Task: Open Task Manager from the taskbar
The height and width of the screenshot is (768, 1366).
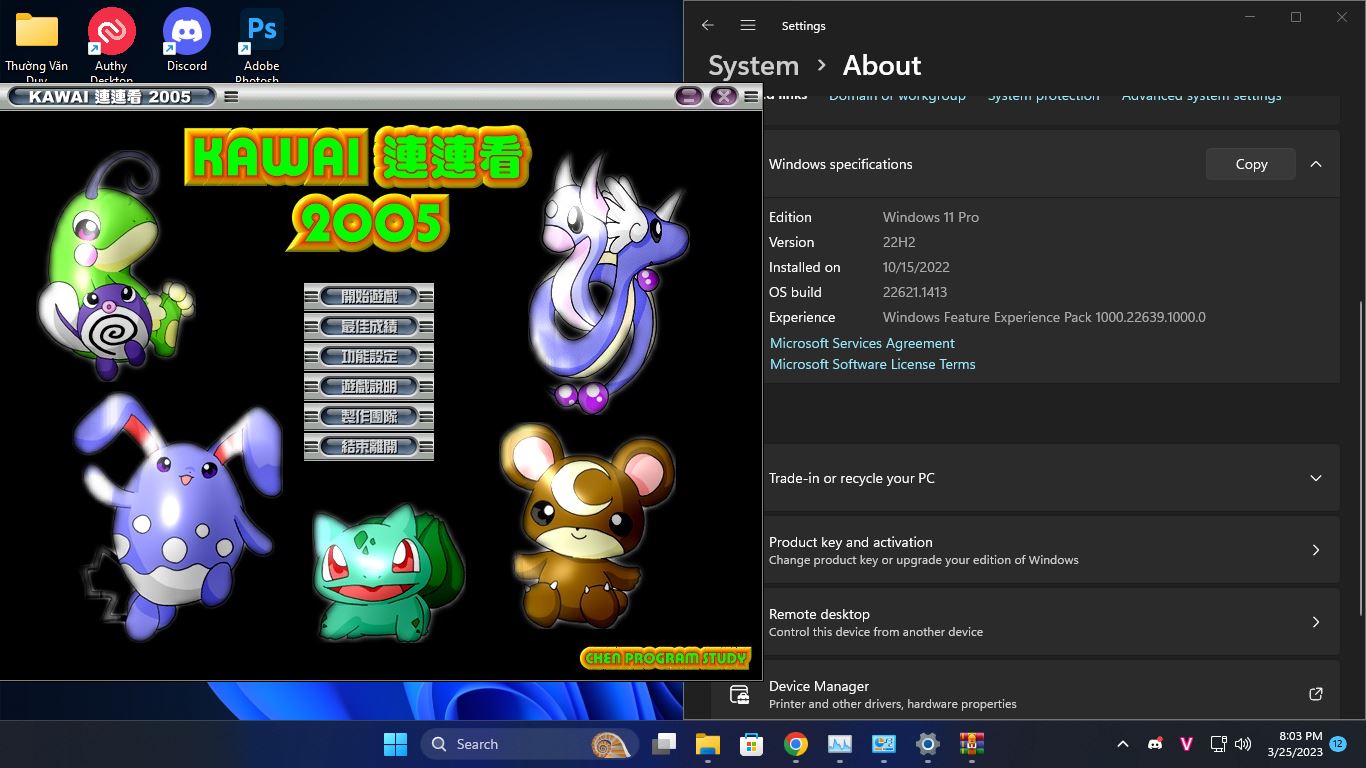Action: click(x=840, y=744)
